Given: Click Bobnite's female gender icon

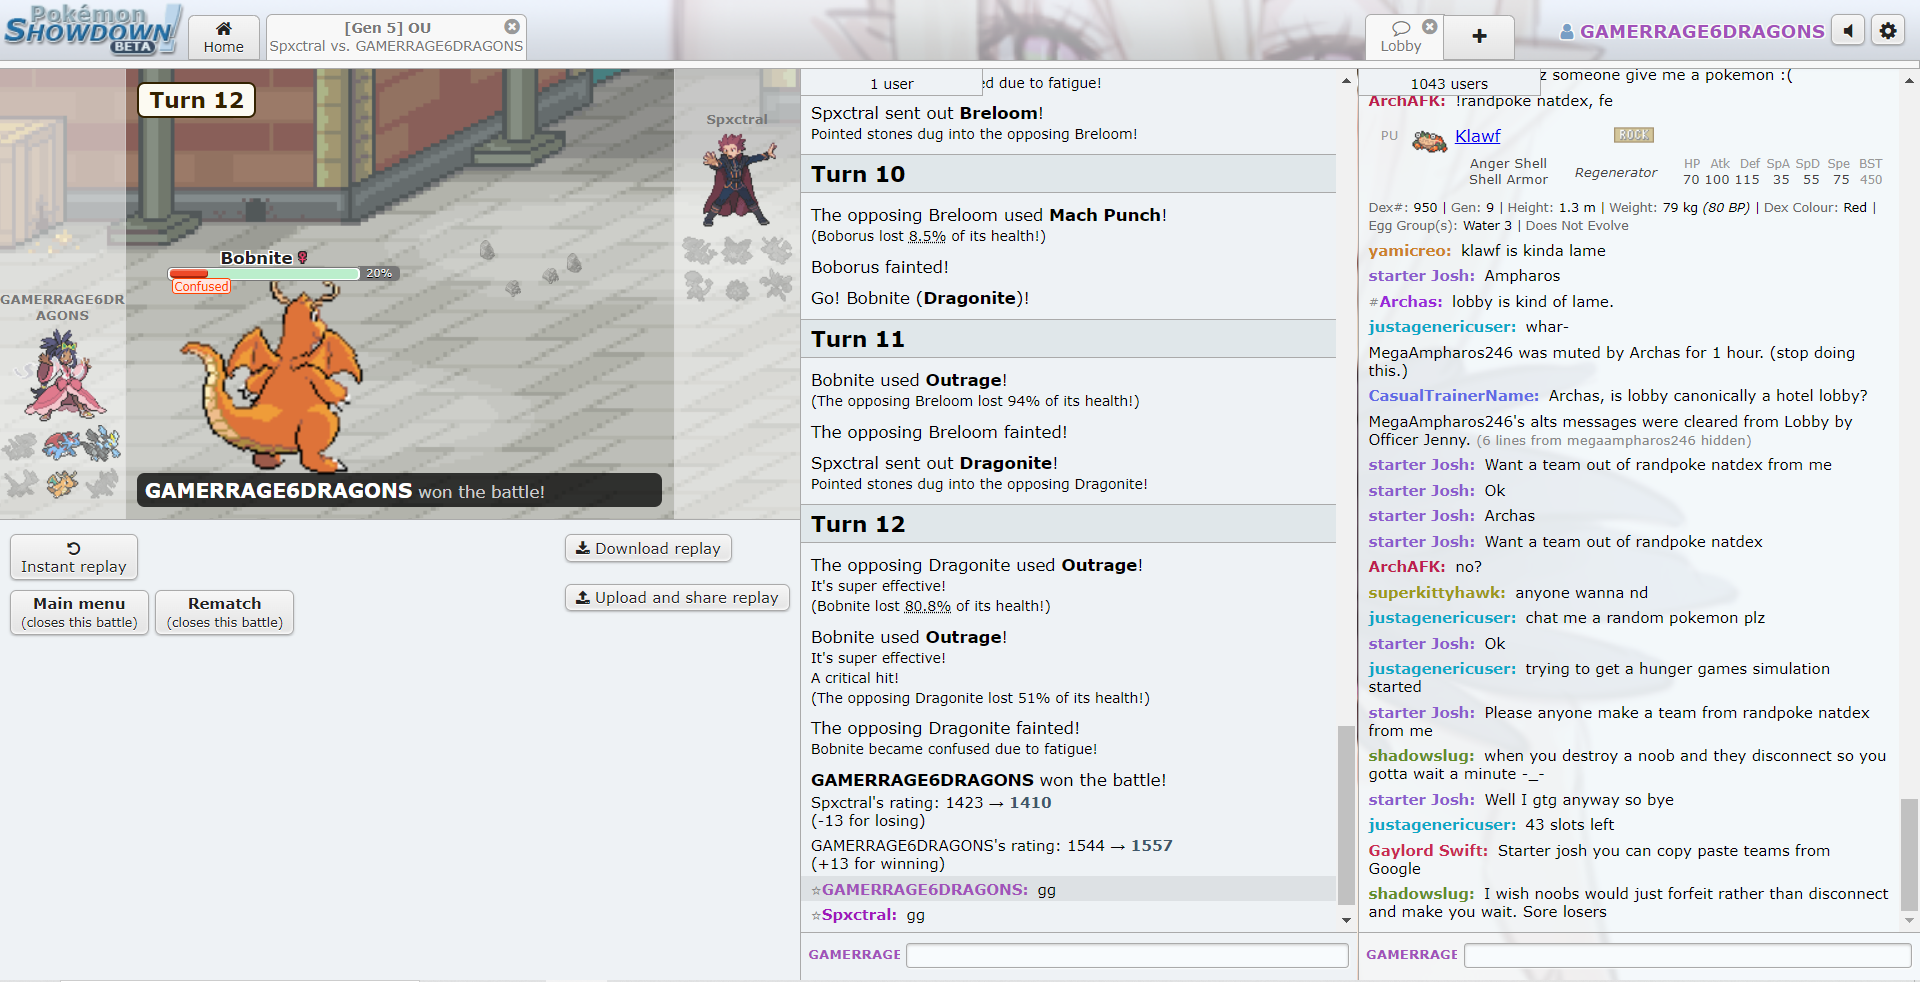Looking at the screenshot, I should (303, 258).
